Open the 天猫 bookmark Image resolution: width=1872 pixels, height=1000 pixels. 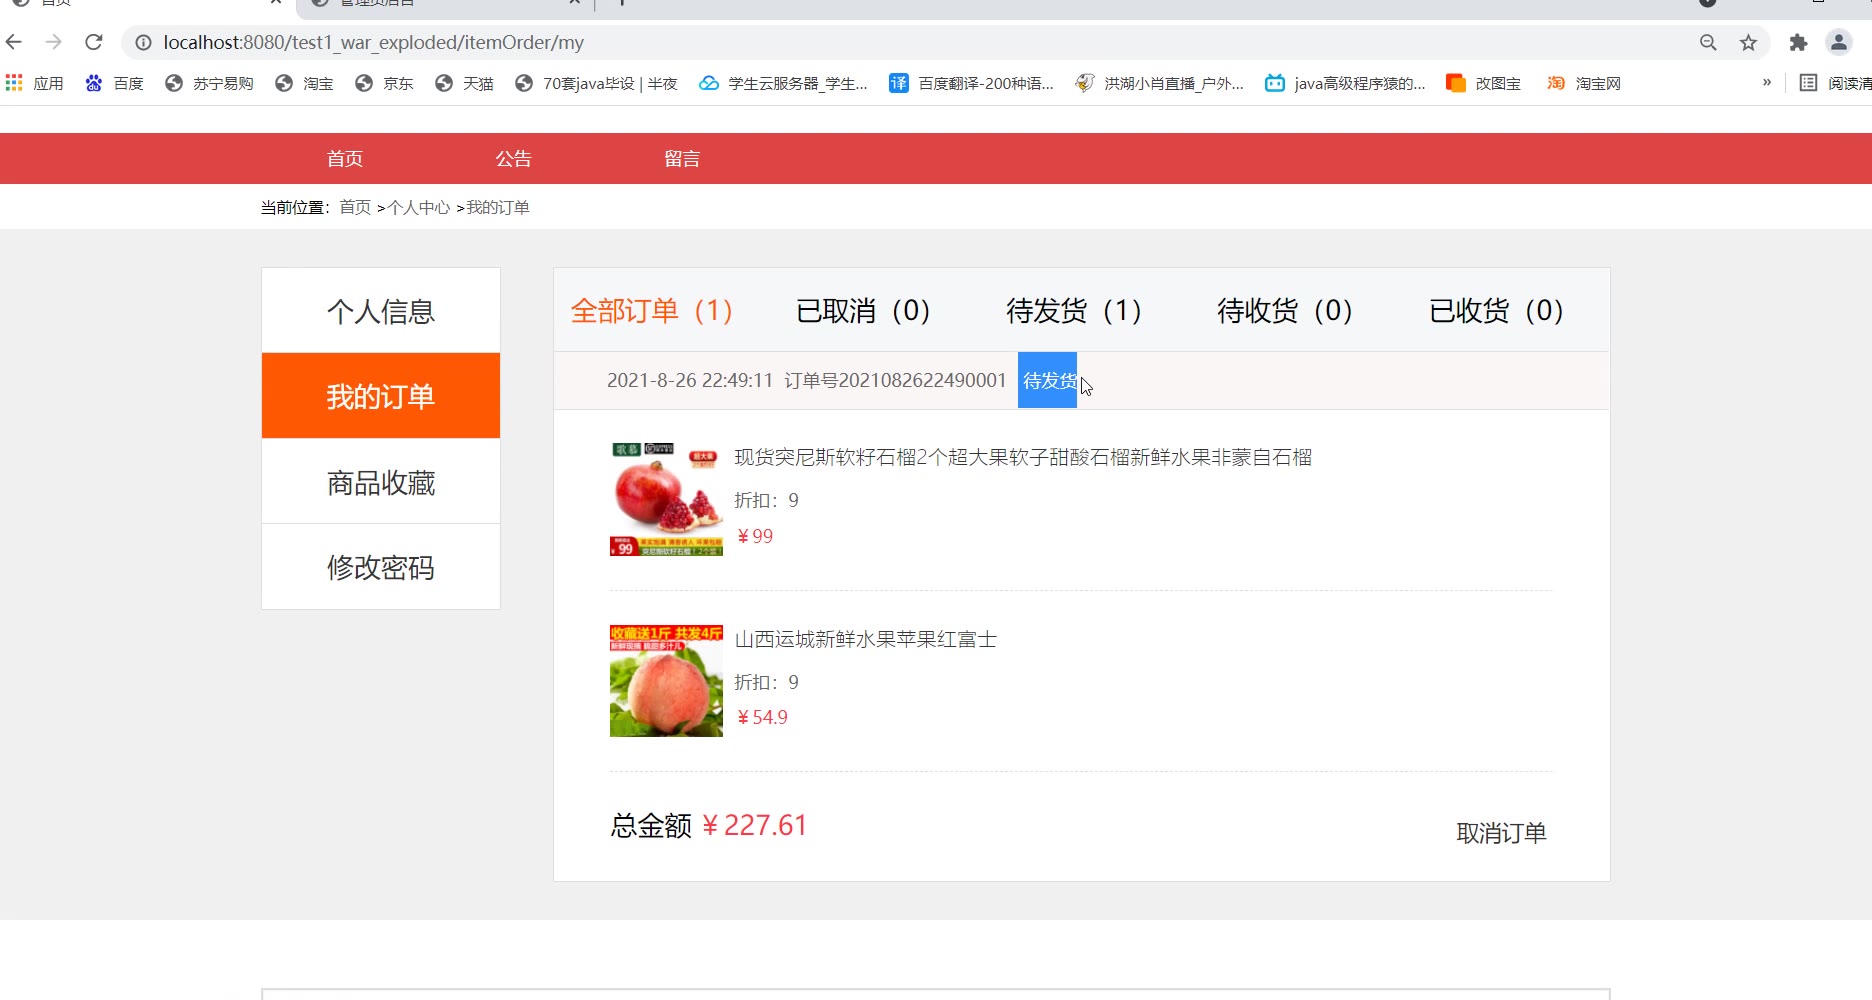coord(465,83)
